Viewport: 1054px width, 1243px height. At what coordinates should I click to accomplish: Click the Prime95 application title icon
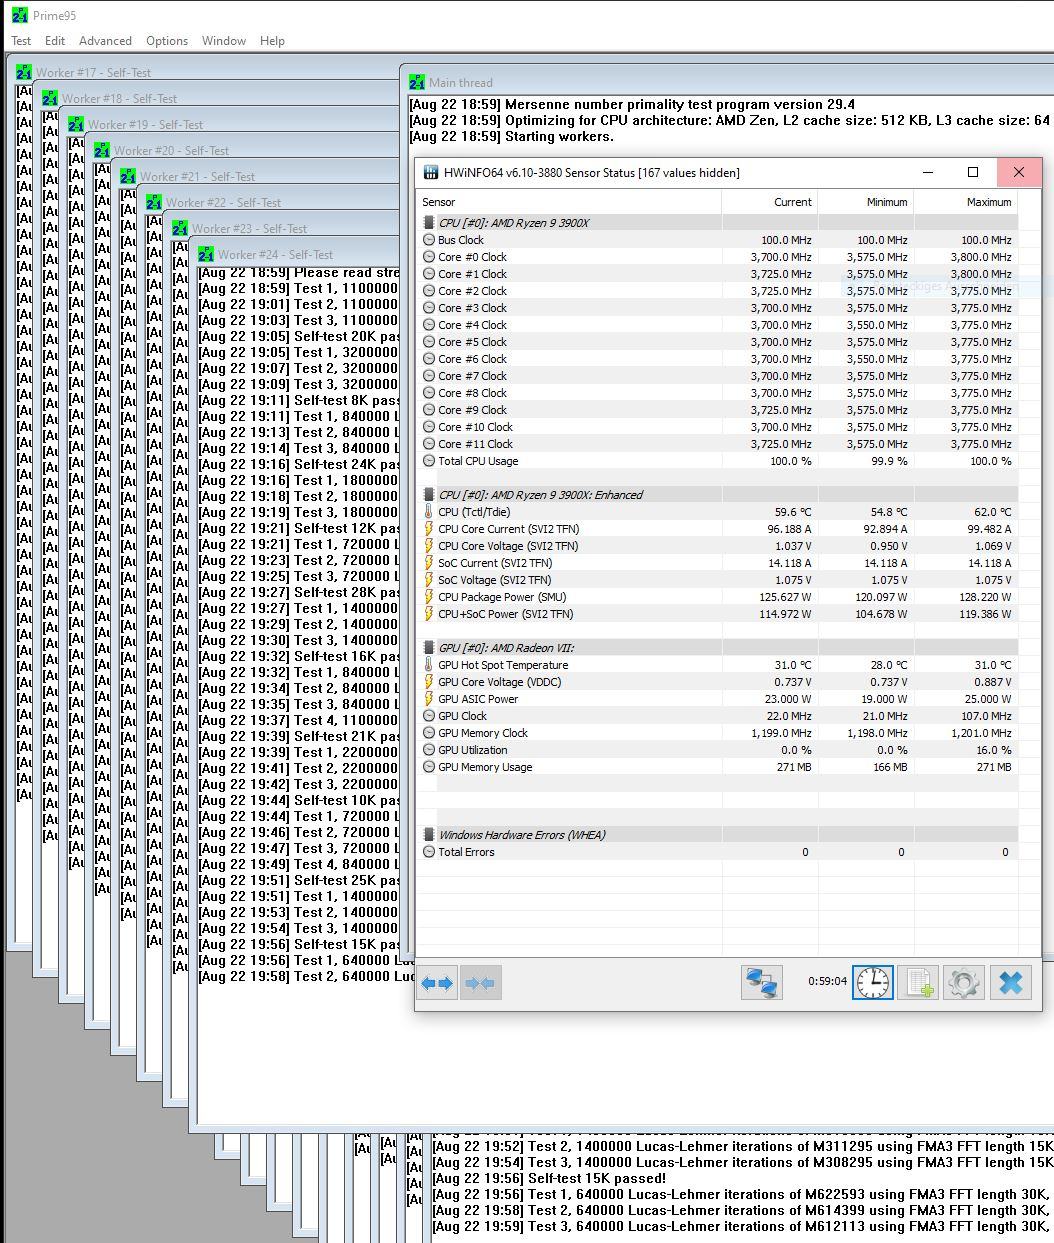(20, 15)
